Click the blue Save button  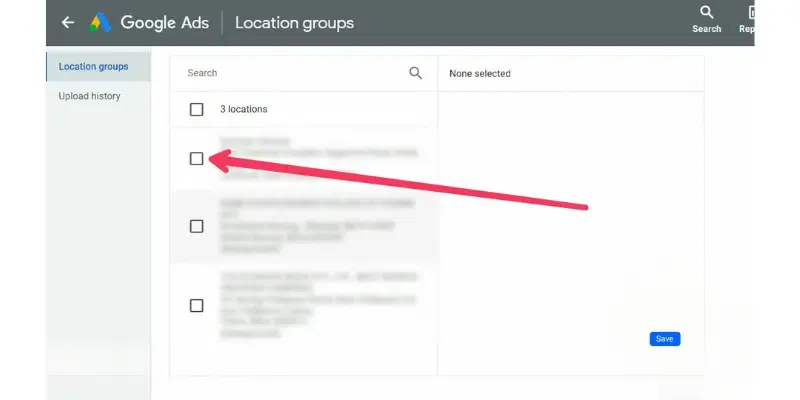[665, 339]
